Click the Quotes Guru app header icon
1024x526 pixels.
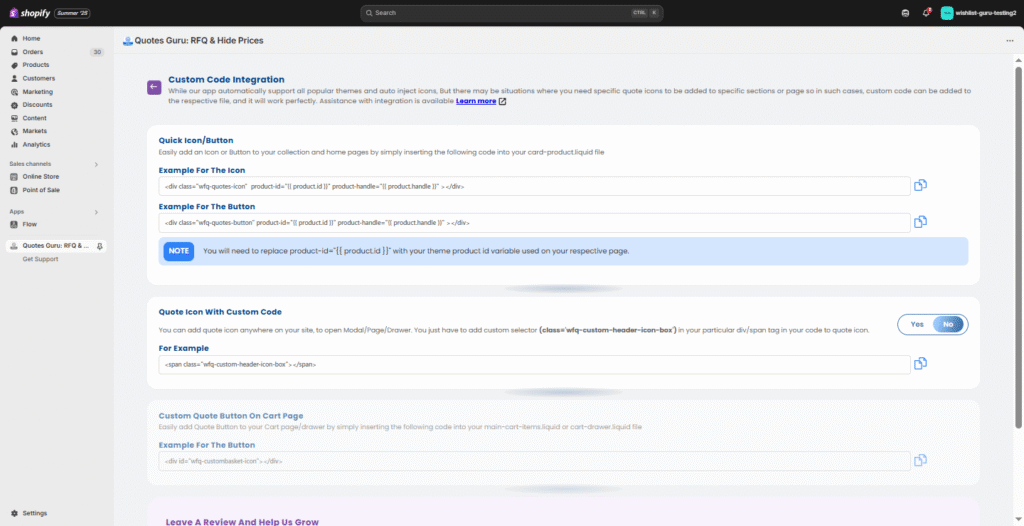[127, 41]
